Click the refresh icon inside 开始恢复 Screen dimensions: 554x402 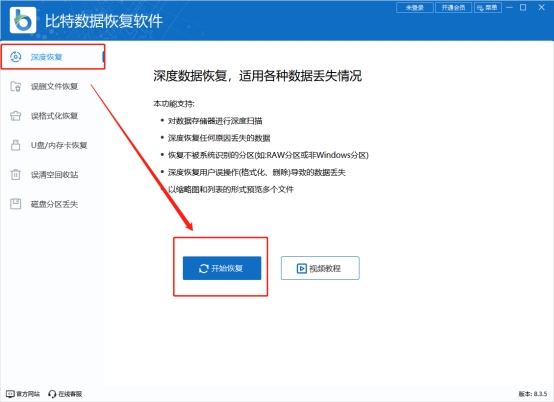pos(204,268)
